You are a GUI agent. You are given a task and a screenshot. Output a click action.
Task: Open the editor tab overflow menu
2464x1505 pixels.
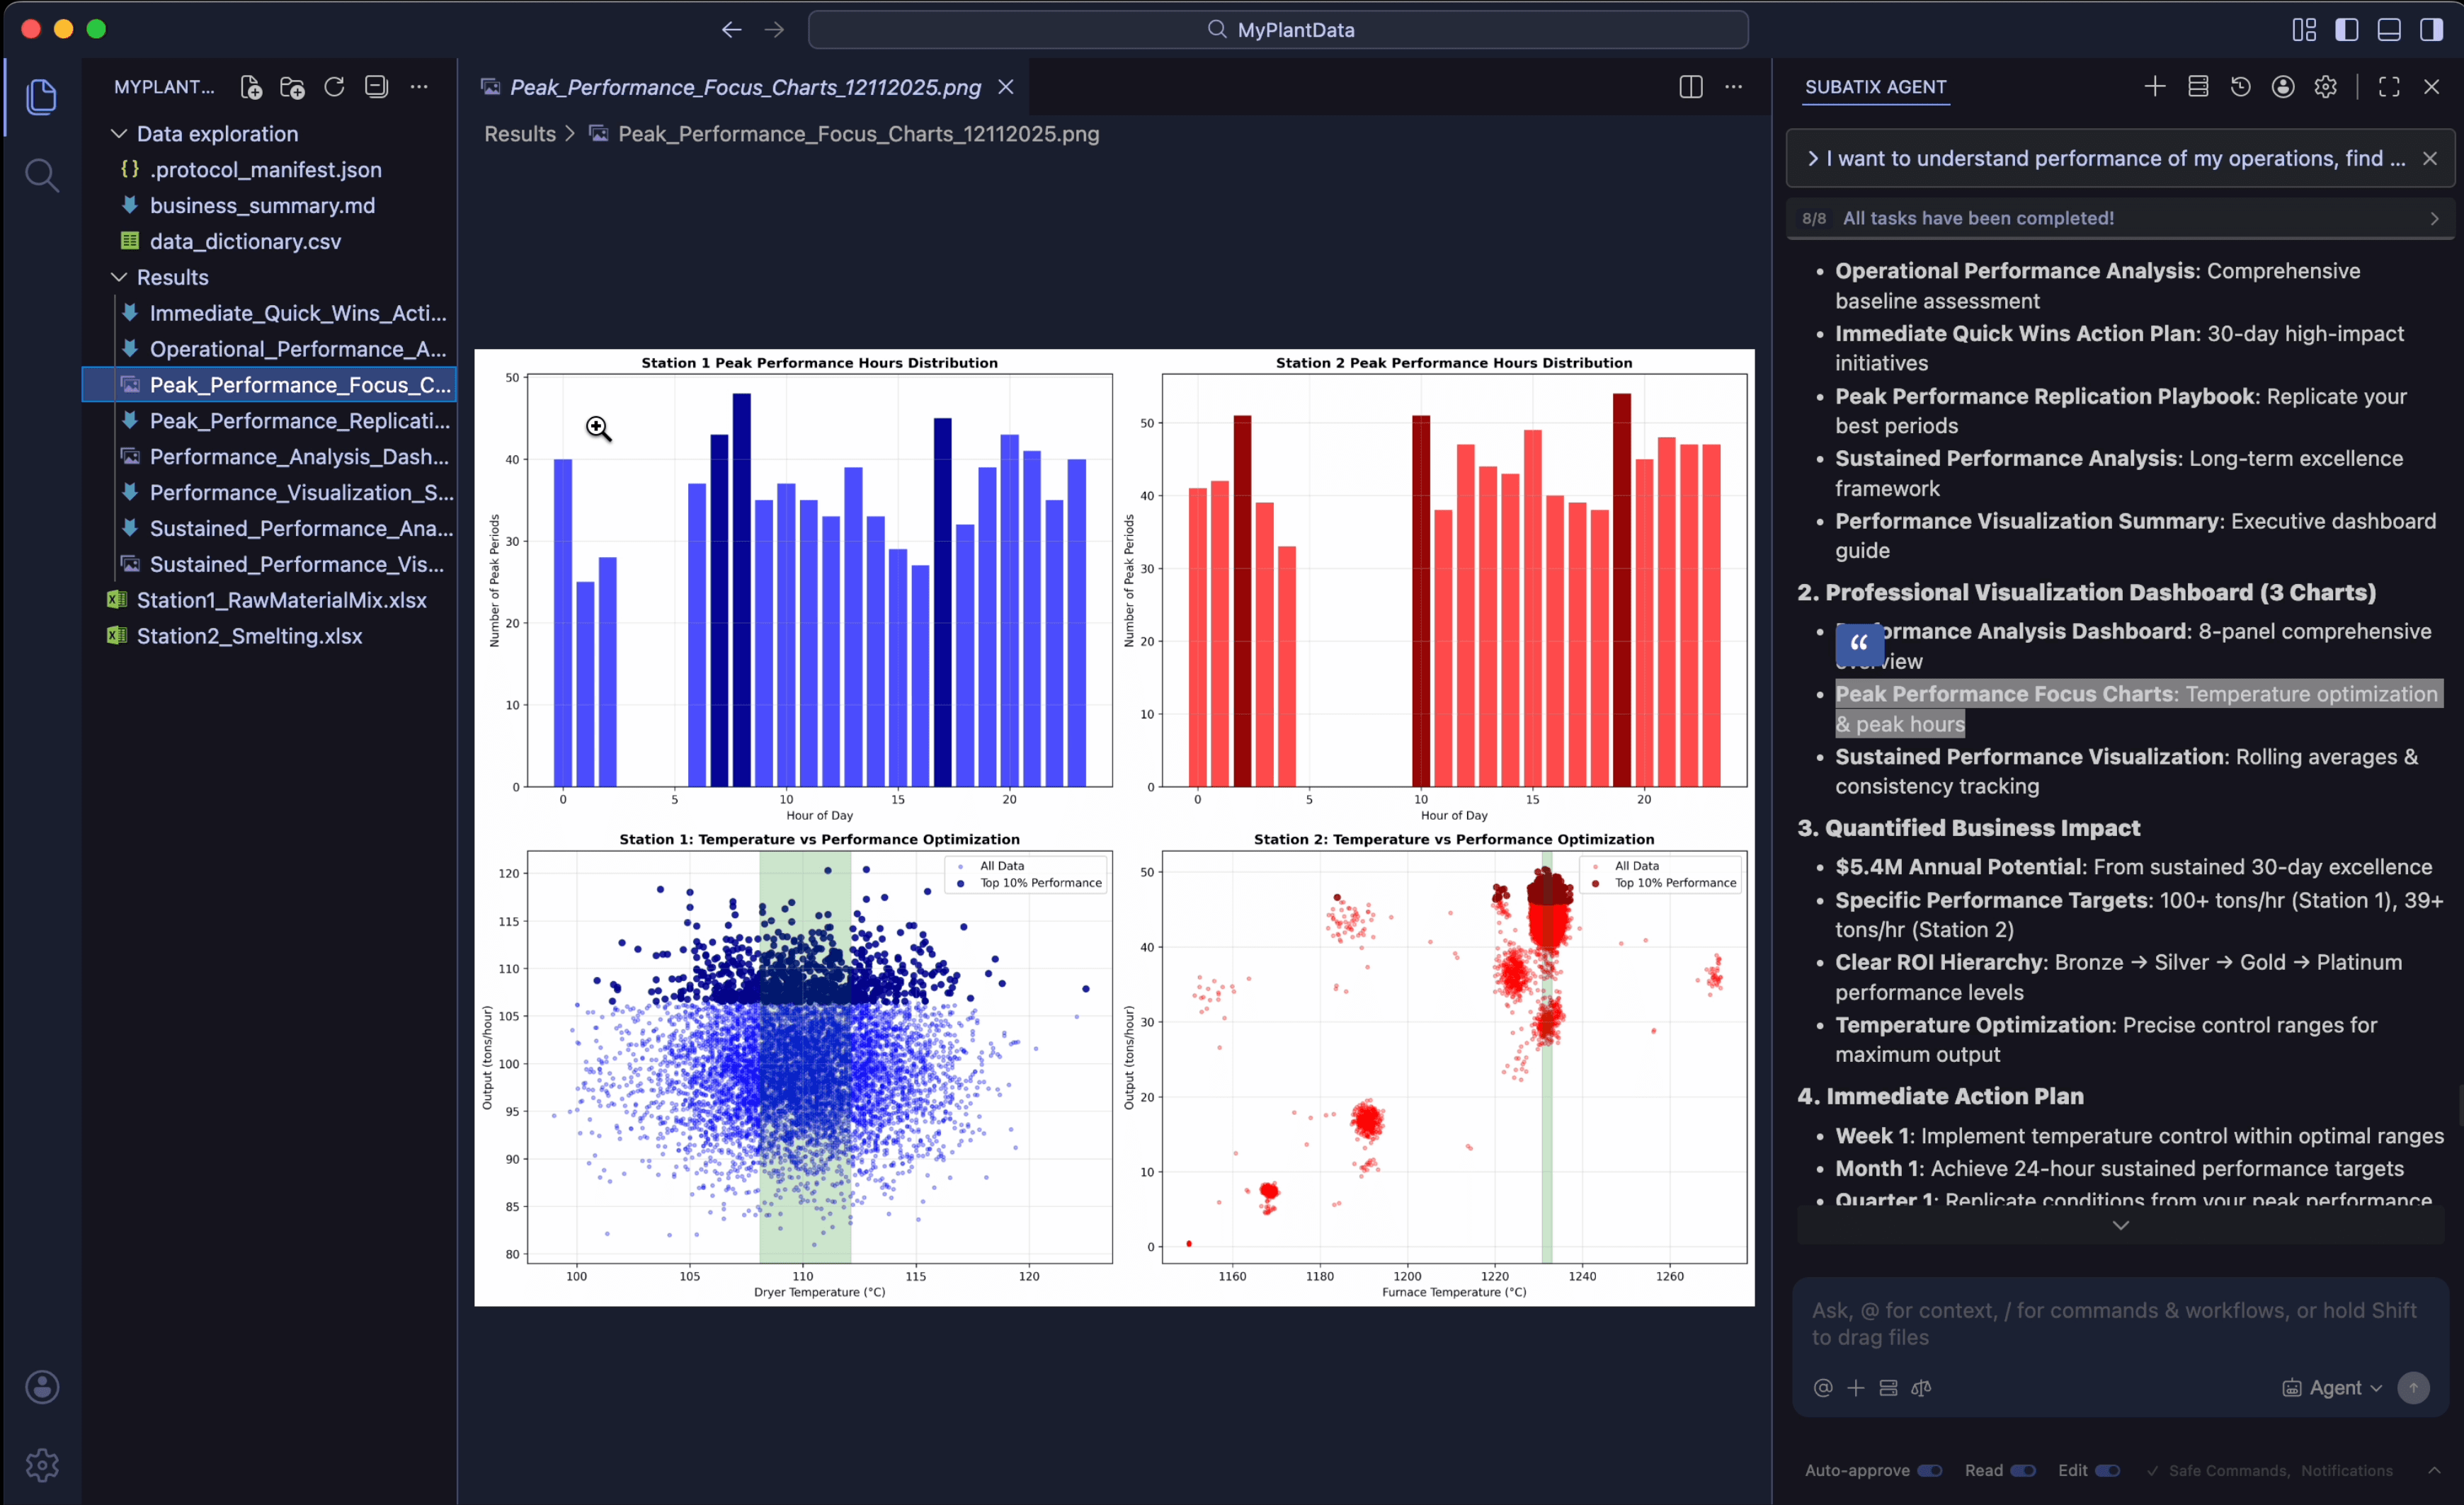click(1734, 87)
